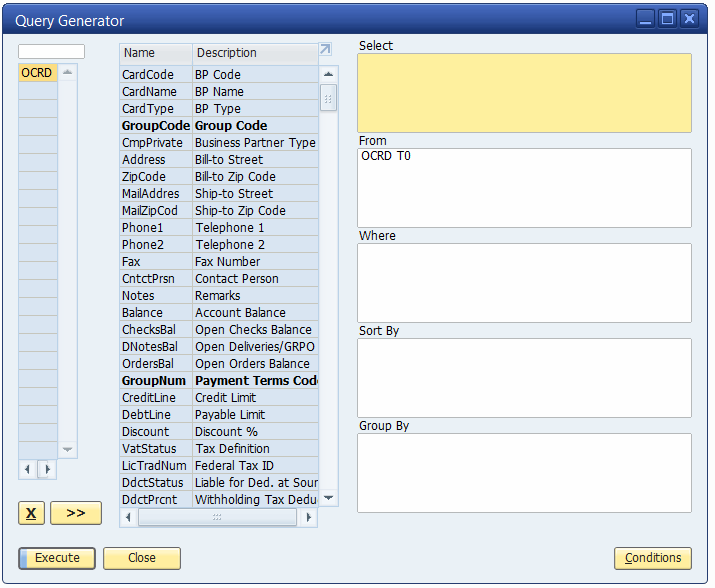The height and width of the screenshot is (588, 715).
Task: Select the CntctPrsn field
Action: click(x=156, y=278)
